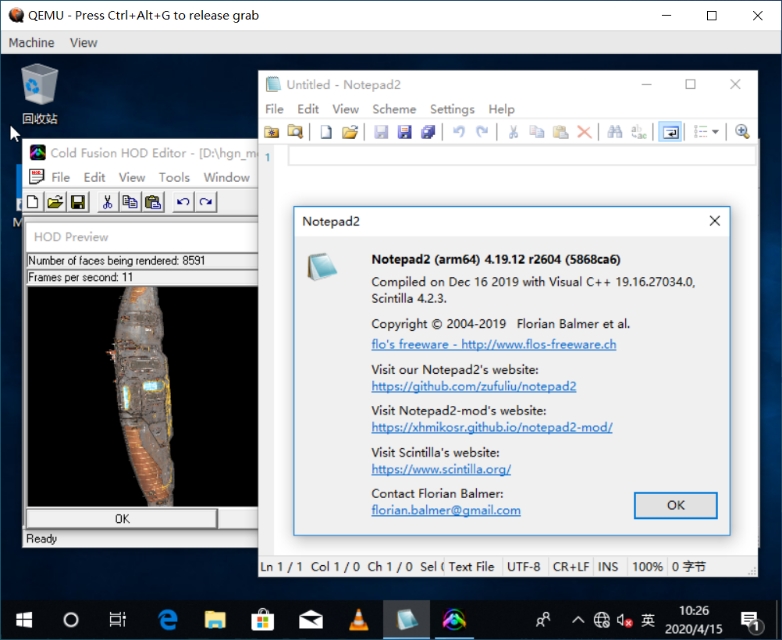Click Browse folder icon in Notepad2 toolbar

point(295,132)
